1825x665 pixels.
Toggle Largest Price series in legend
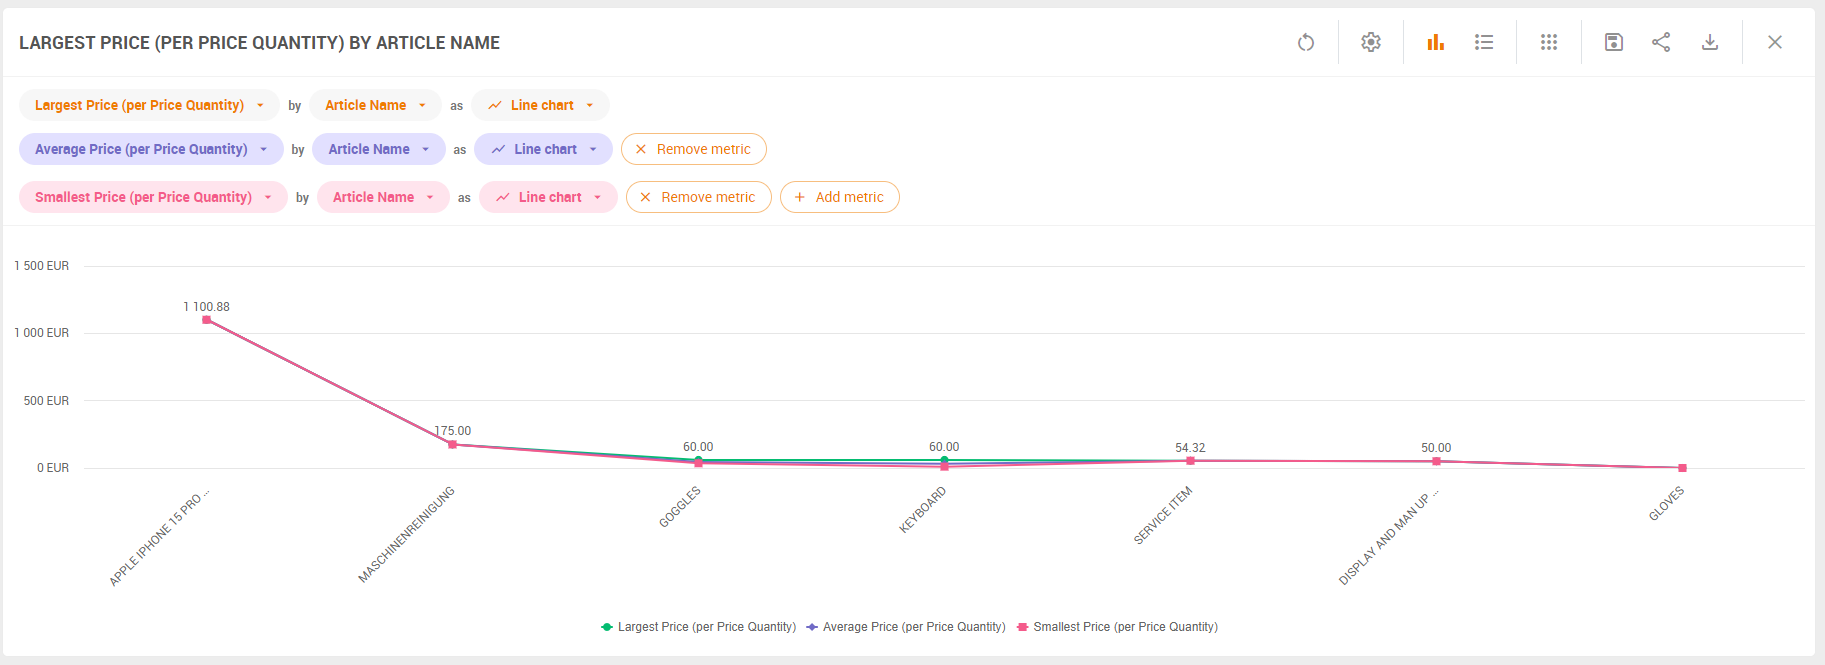705,627
